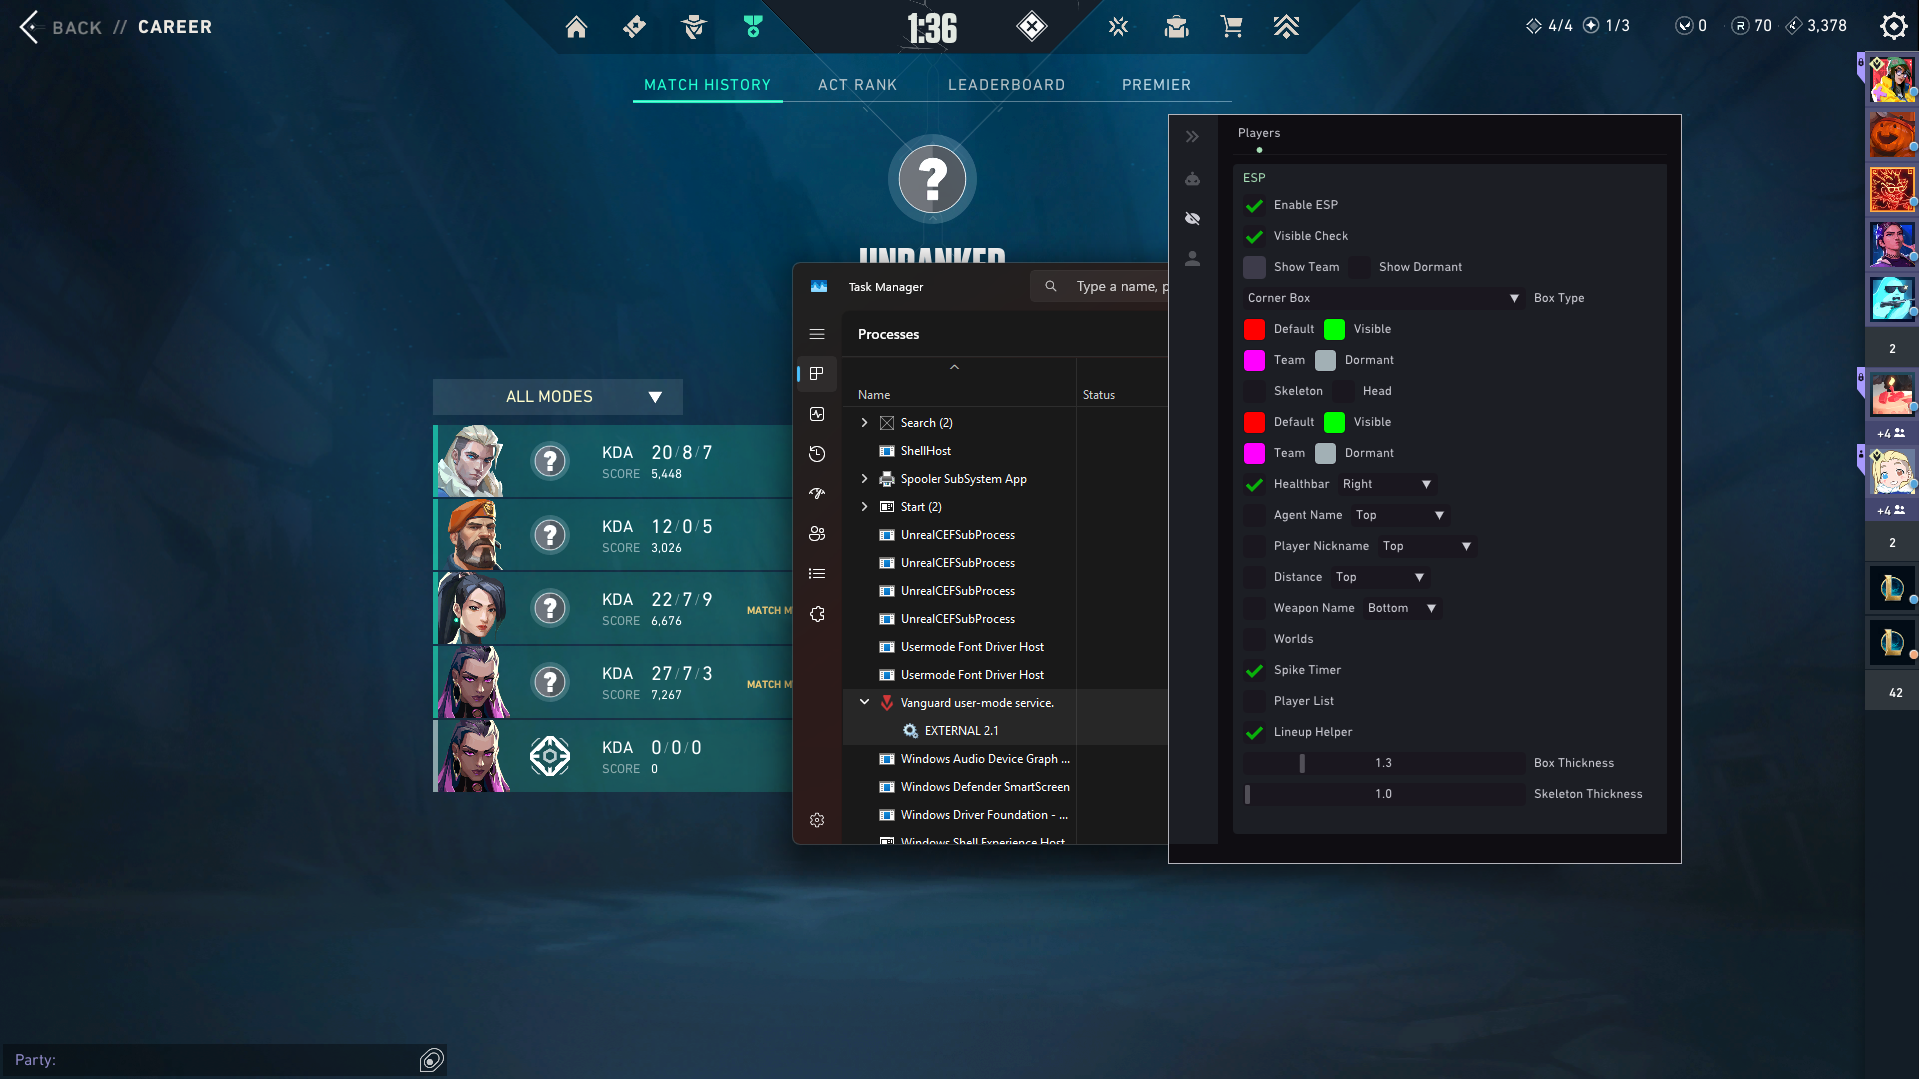Collapse the Vanguard user-mode service row
The width and height of the screenshot is (1919, 1079).
tap(864, 702)
